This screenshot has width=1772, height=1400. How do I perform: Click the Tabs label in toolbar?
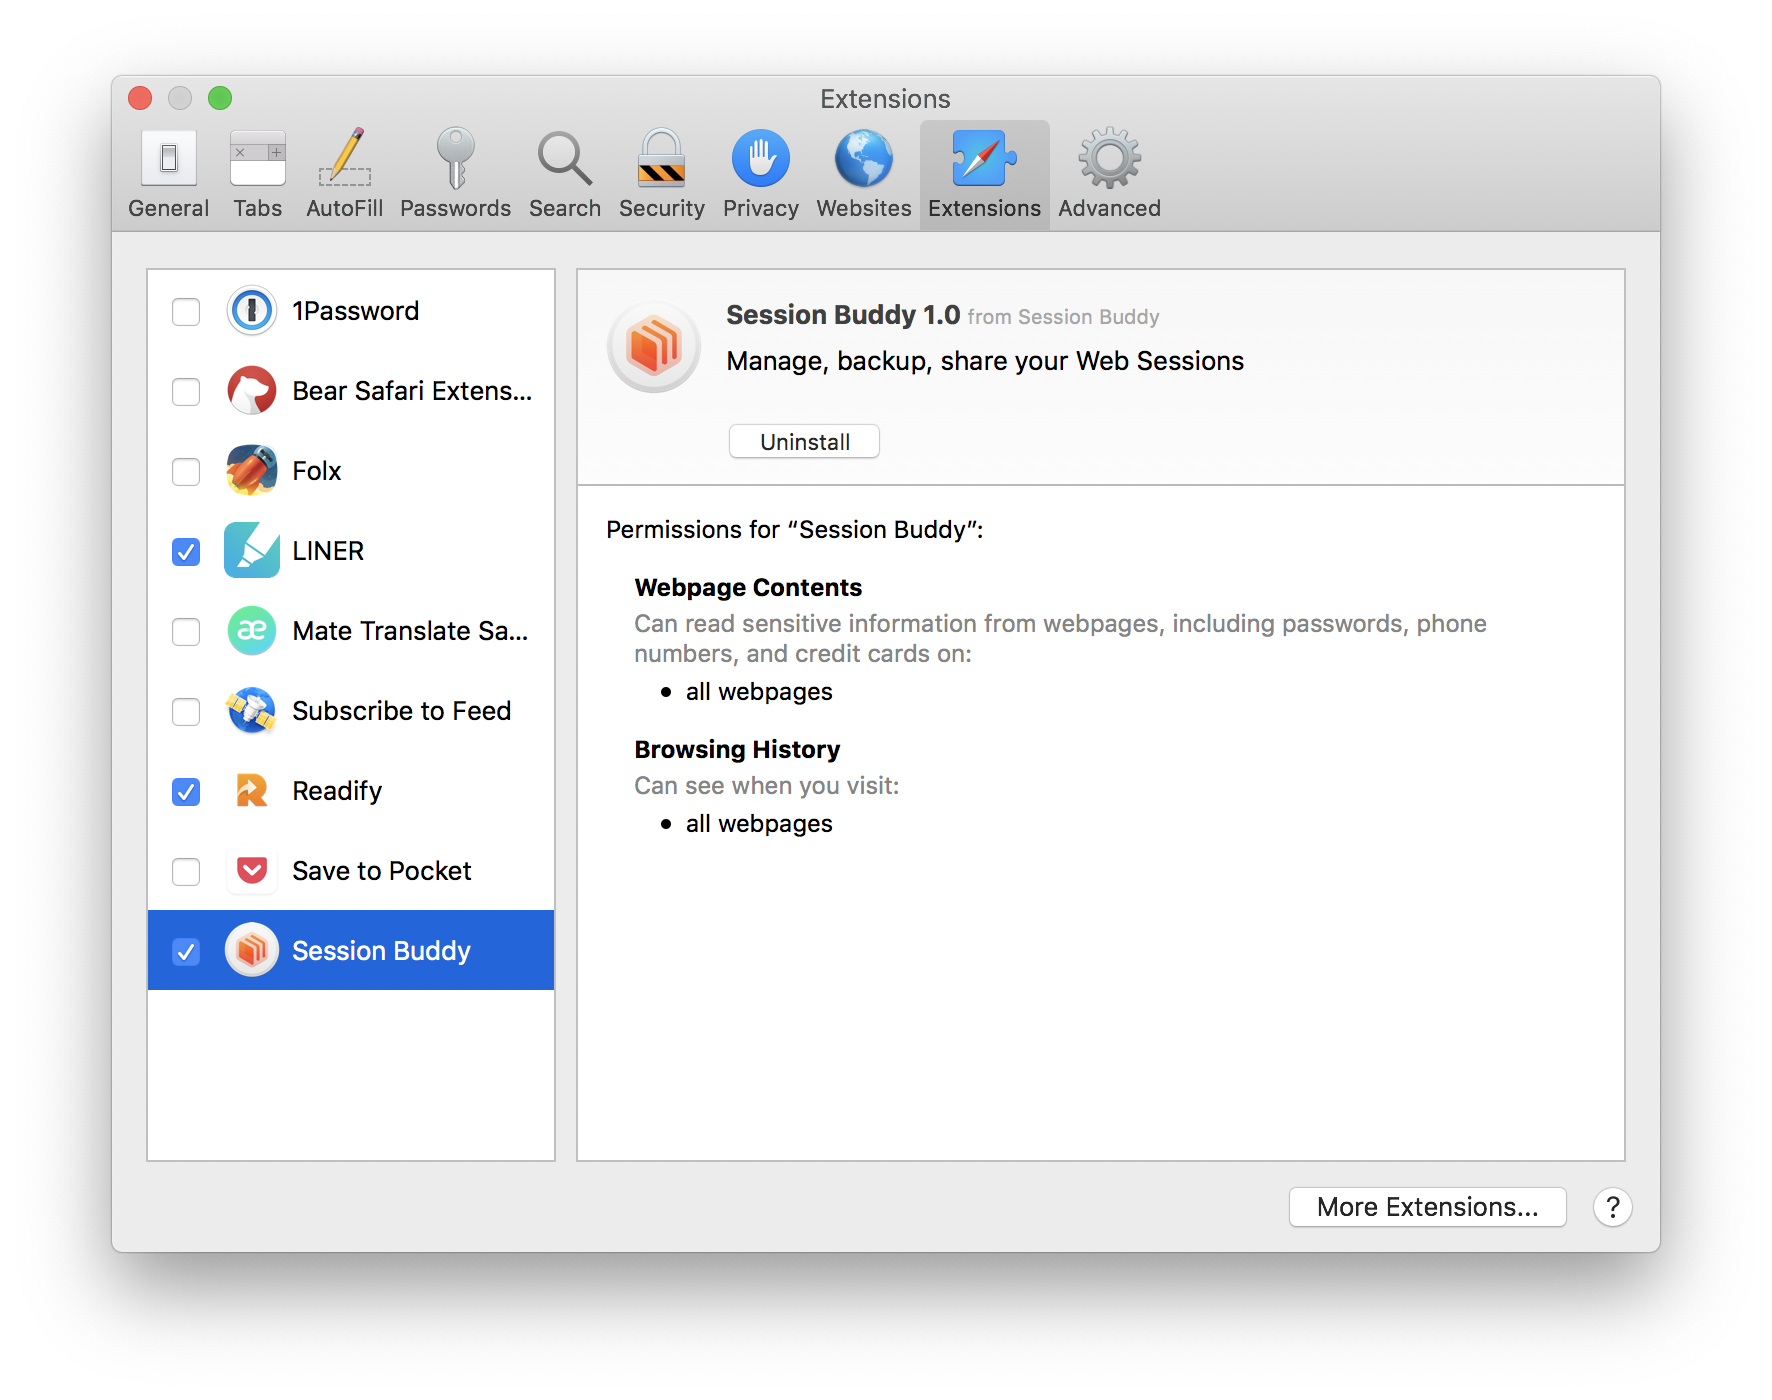pos(257,208)
